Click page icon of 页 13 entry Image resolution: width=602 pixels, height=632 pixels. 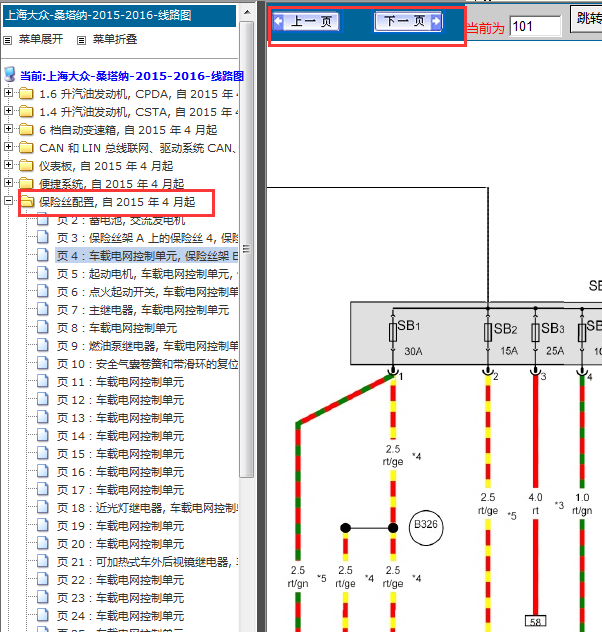[43, 417]
